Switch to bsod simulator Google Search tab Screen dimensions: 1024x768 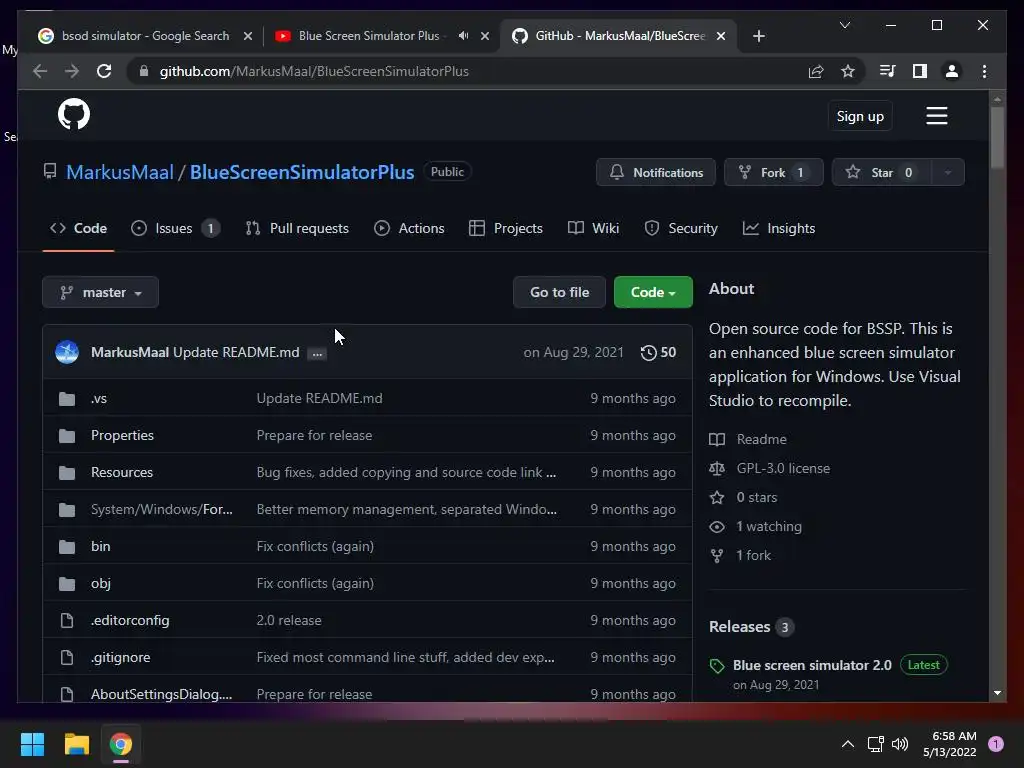145,36
